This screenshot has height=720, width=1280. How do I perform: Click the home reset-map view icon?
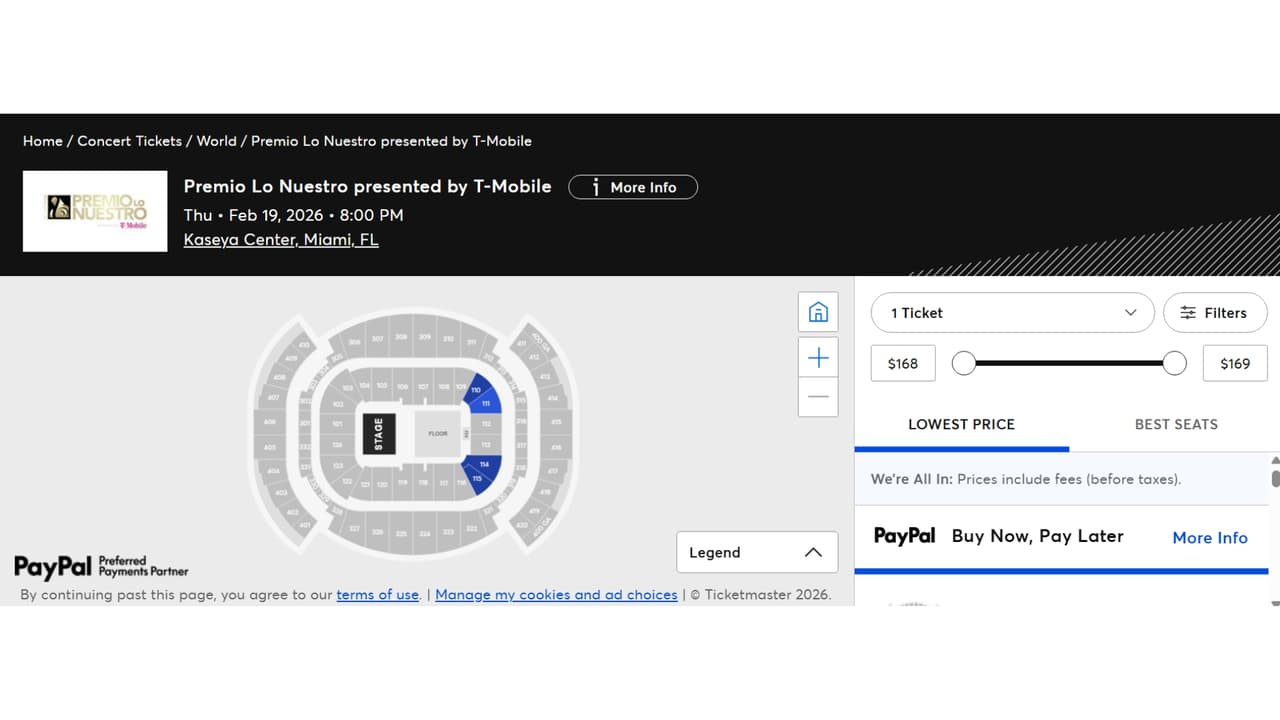point(818,312)
